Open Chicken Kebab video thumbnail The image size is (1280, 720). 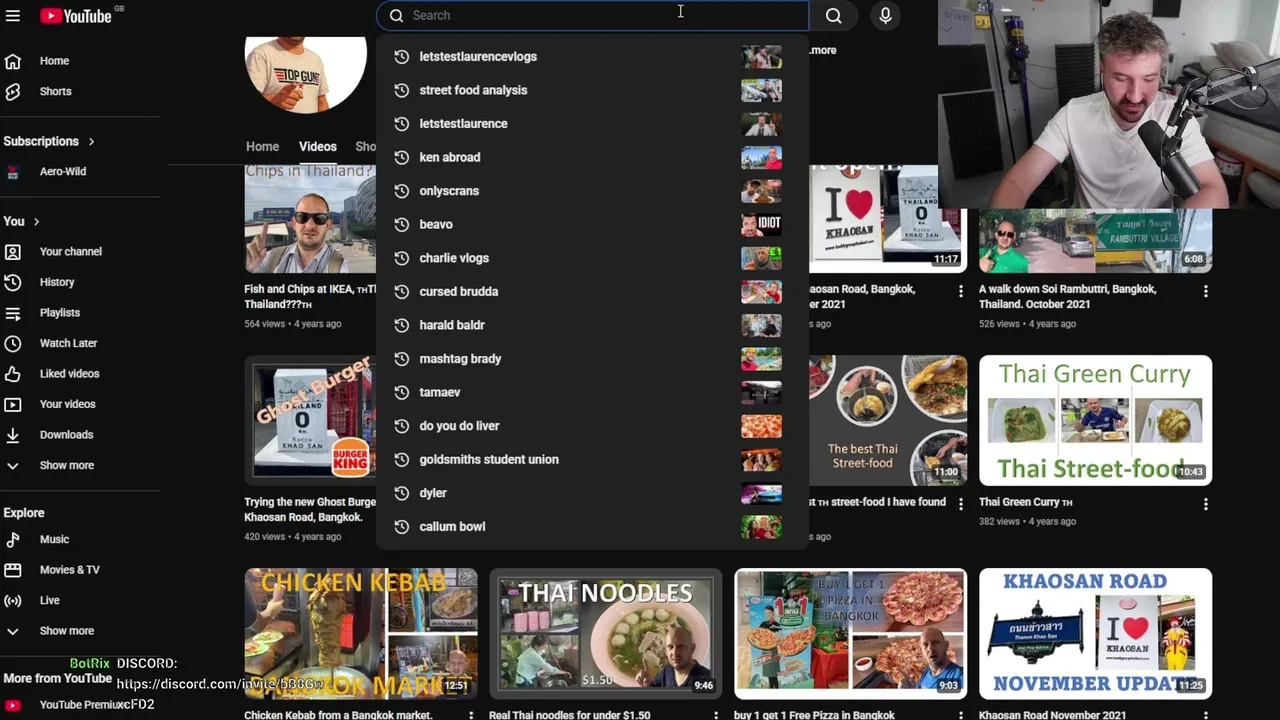[361, 634]
